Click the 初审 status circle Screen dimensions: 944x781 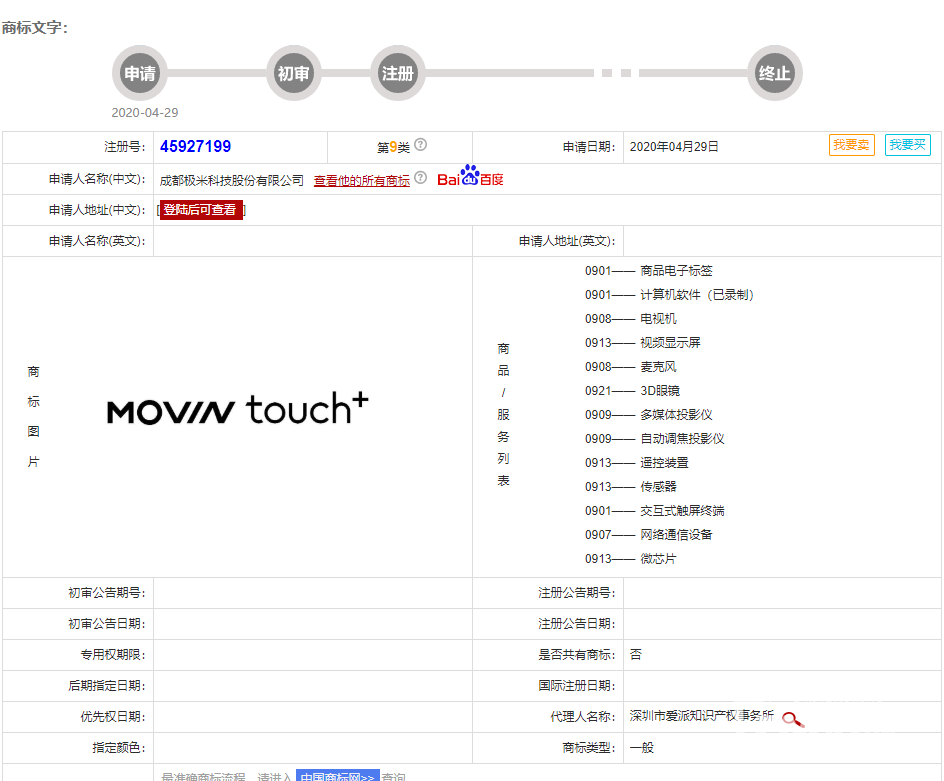(x=293, y=73)
